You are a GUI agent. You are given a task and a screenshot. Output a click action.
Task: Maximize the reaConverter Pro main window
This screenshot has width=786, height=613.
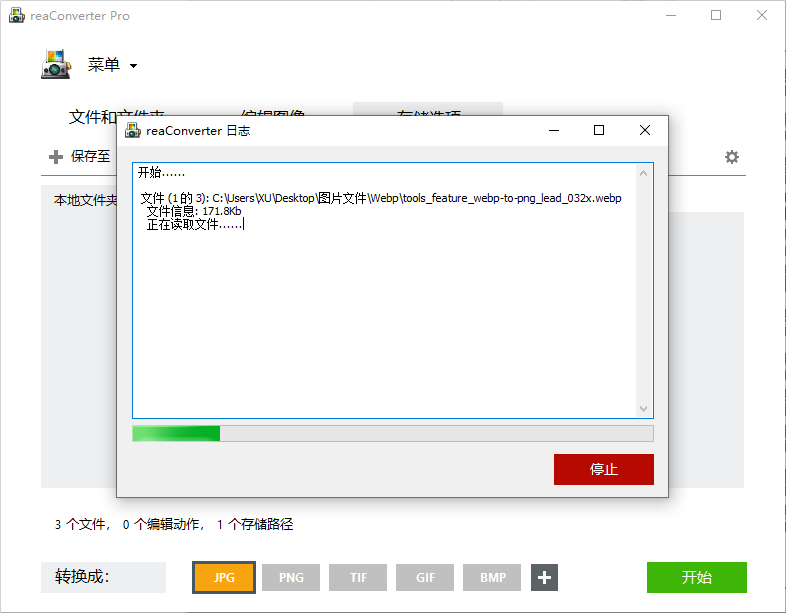pyautogui.click(x=716, y=16)
